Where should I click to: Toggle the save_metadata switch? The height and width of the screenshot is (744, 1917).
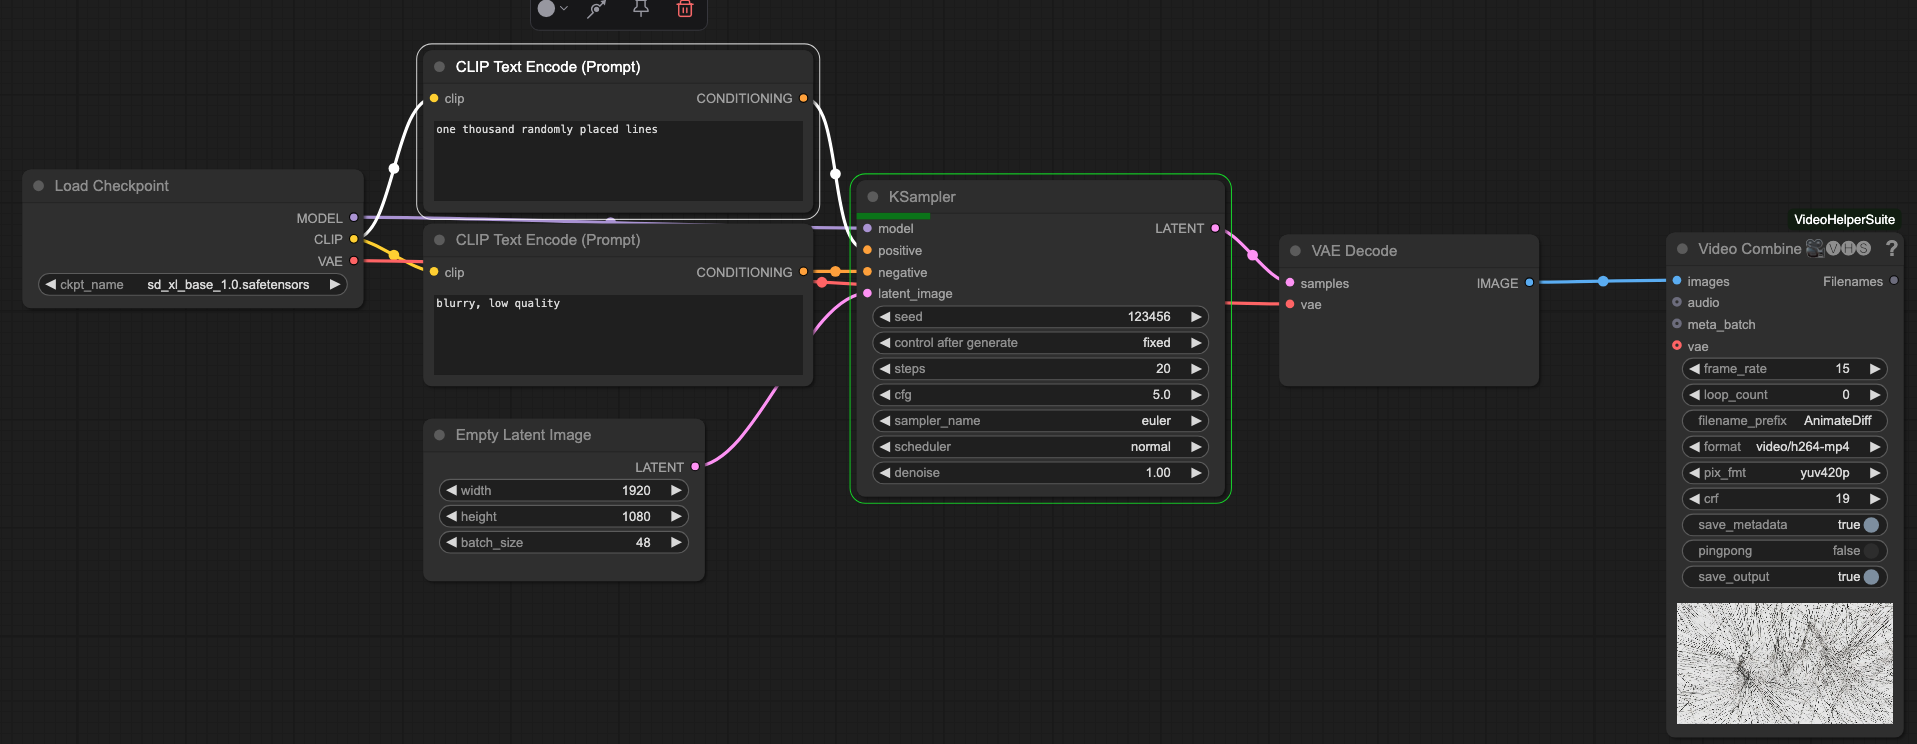(x=1871, y=525)
